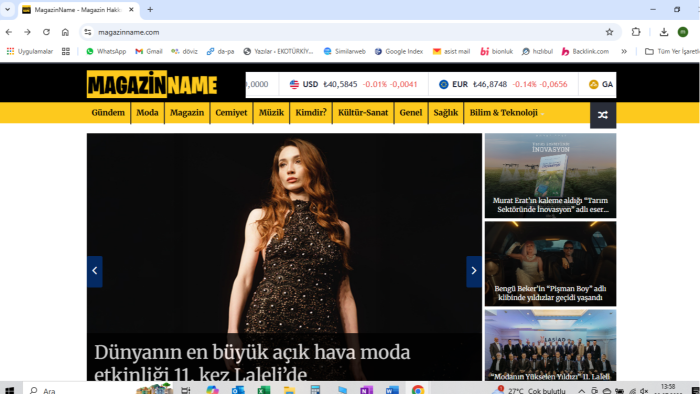Open Excel from the taskbar
The image size is (700, 394).
264,390
